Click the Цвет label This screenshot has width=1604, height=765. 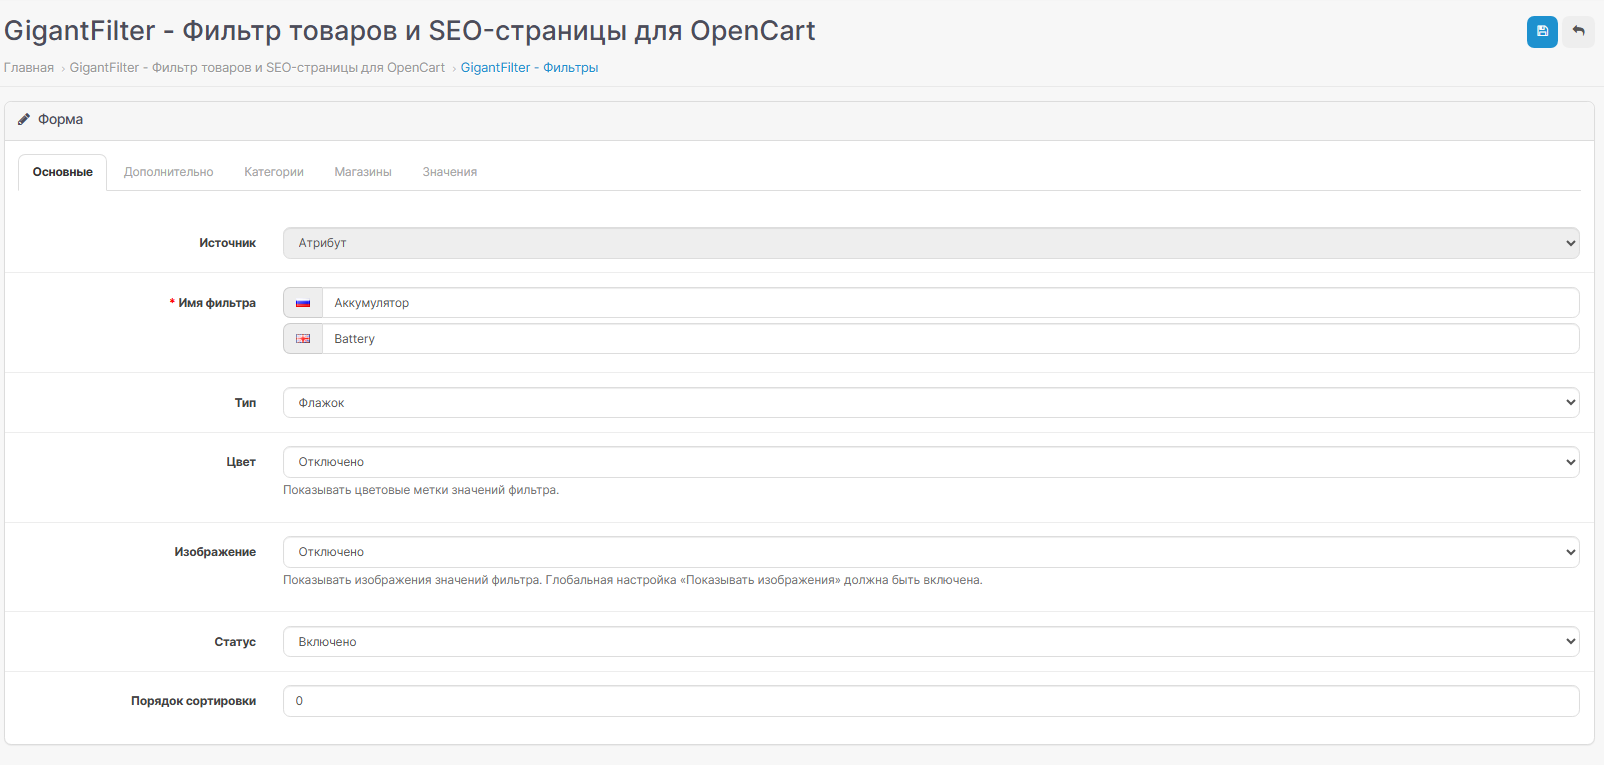tap(241, 462)
